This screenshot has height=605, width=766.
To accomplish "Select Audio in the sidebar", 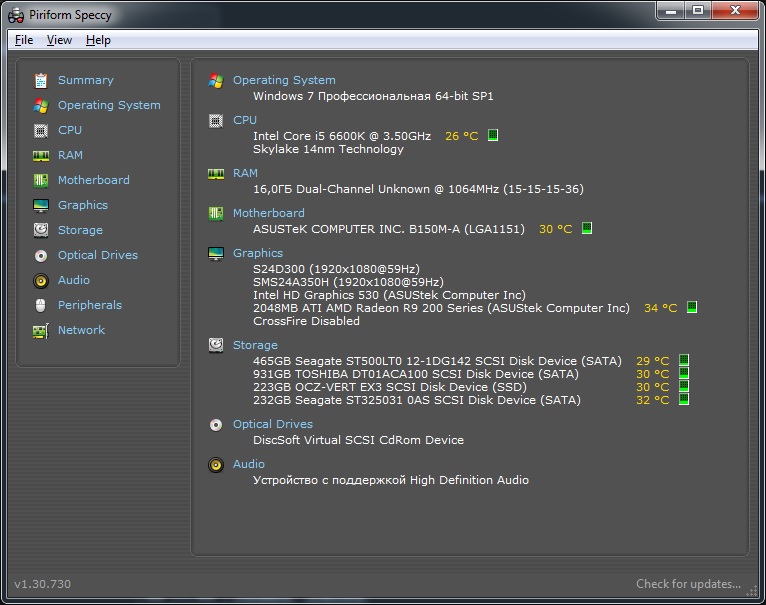I will click(x=74, y=280).
